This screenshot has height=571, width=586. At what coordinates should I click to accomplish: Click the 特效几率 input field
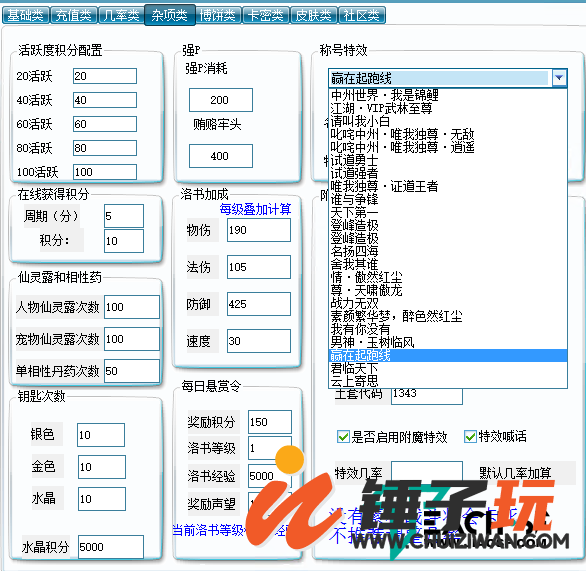point(427,472)
